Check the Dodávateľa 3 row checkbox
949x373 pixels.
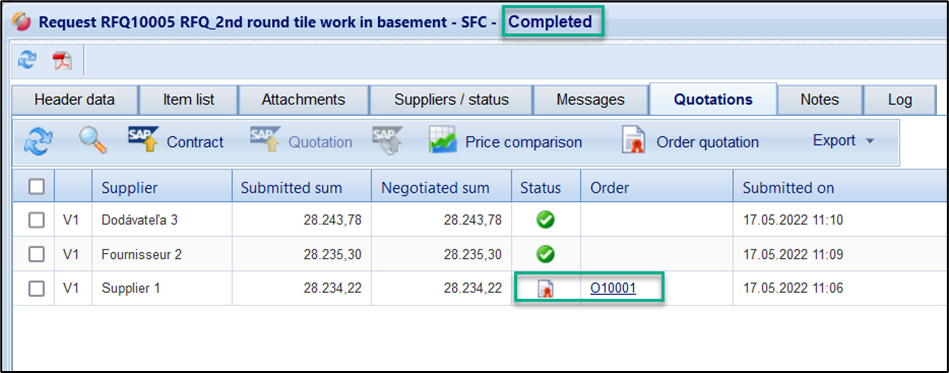pos(37,220)
